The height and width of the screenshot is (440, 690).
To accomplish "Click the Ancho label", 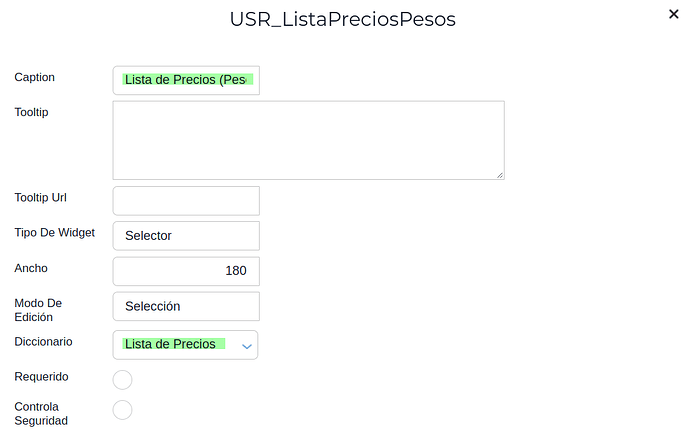I will tap(31, 268).
